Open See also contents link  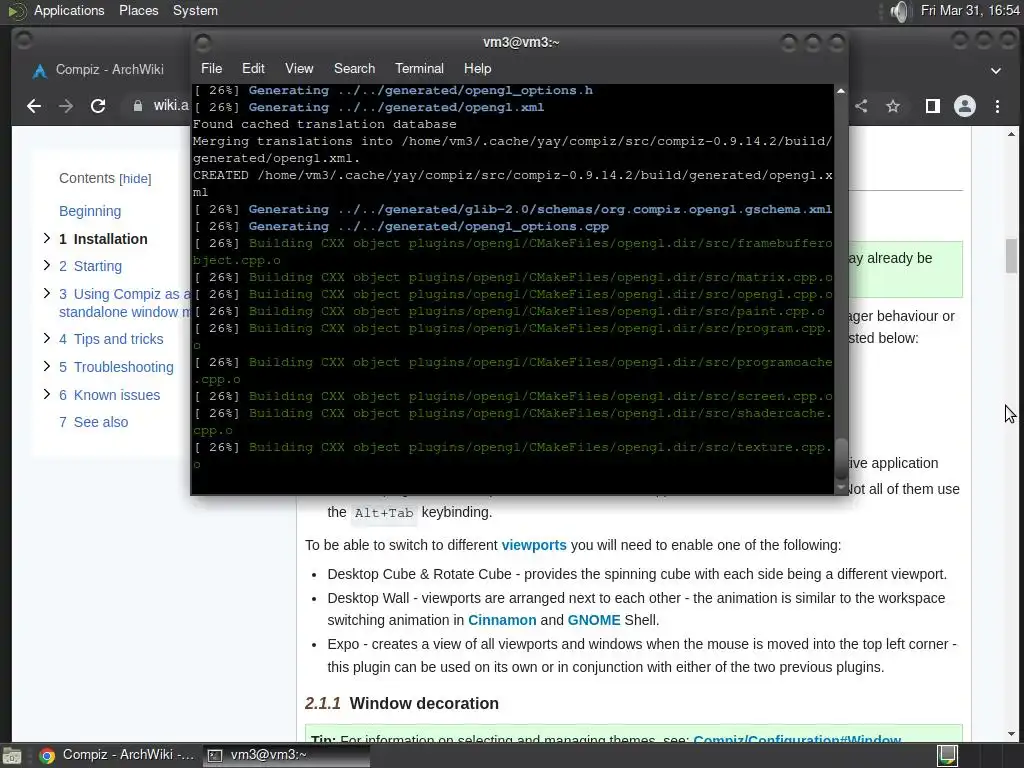[x=93, y=422]
